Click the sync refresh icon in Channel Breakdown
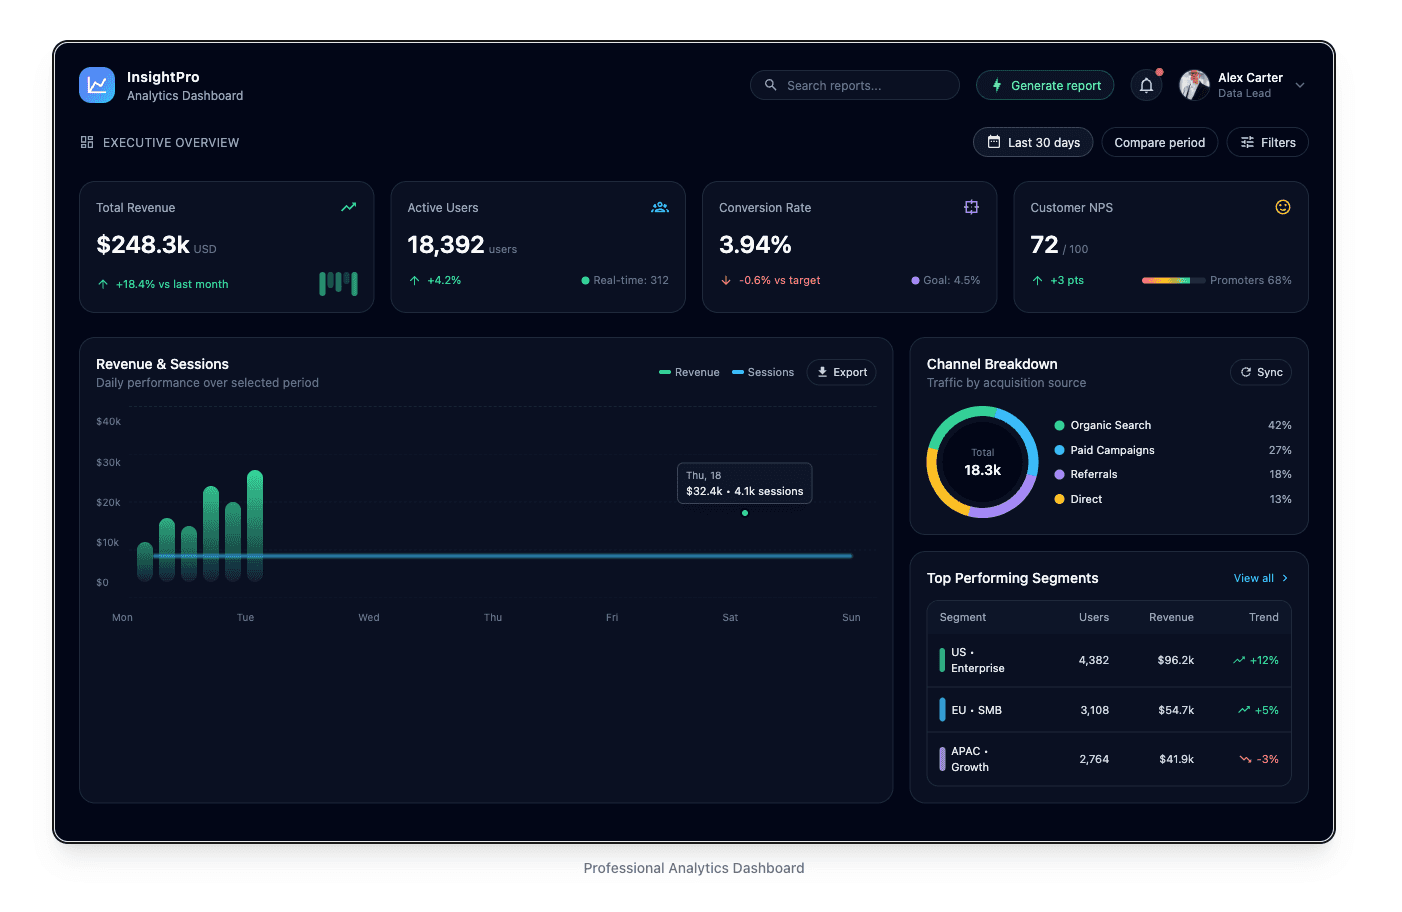The height and width of the screenshot is (912, 1402). coord(1246,372)
